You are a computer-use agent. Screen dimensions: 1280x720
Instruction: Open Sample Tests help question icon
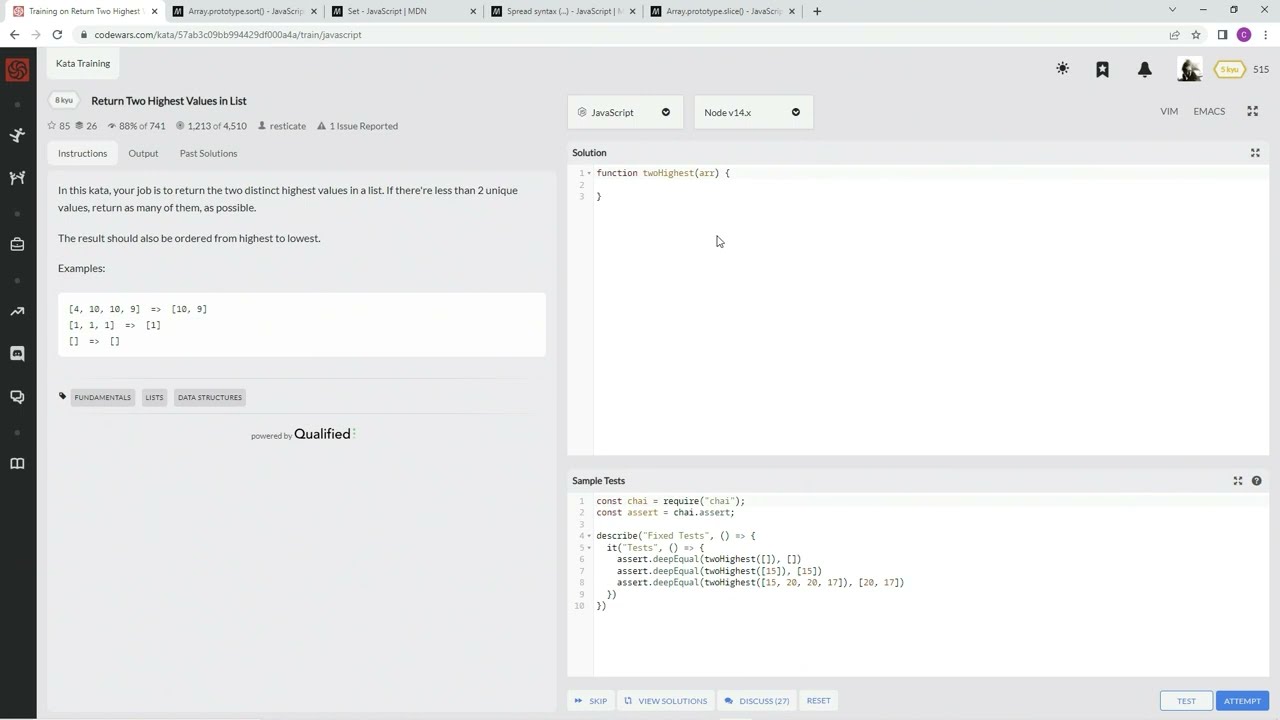tap(1257, 481)
